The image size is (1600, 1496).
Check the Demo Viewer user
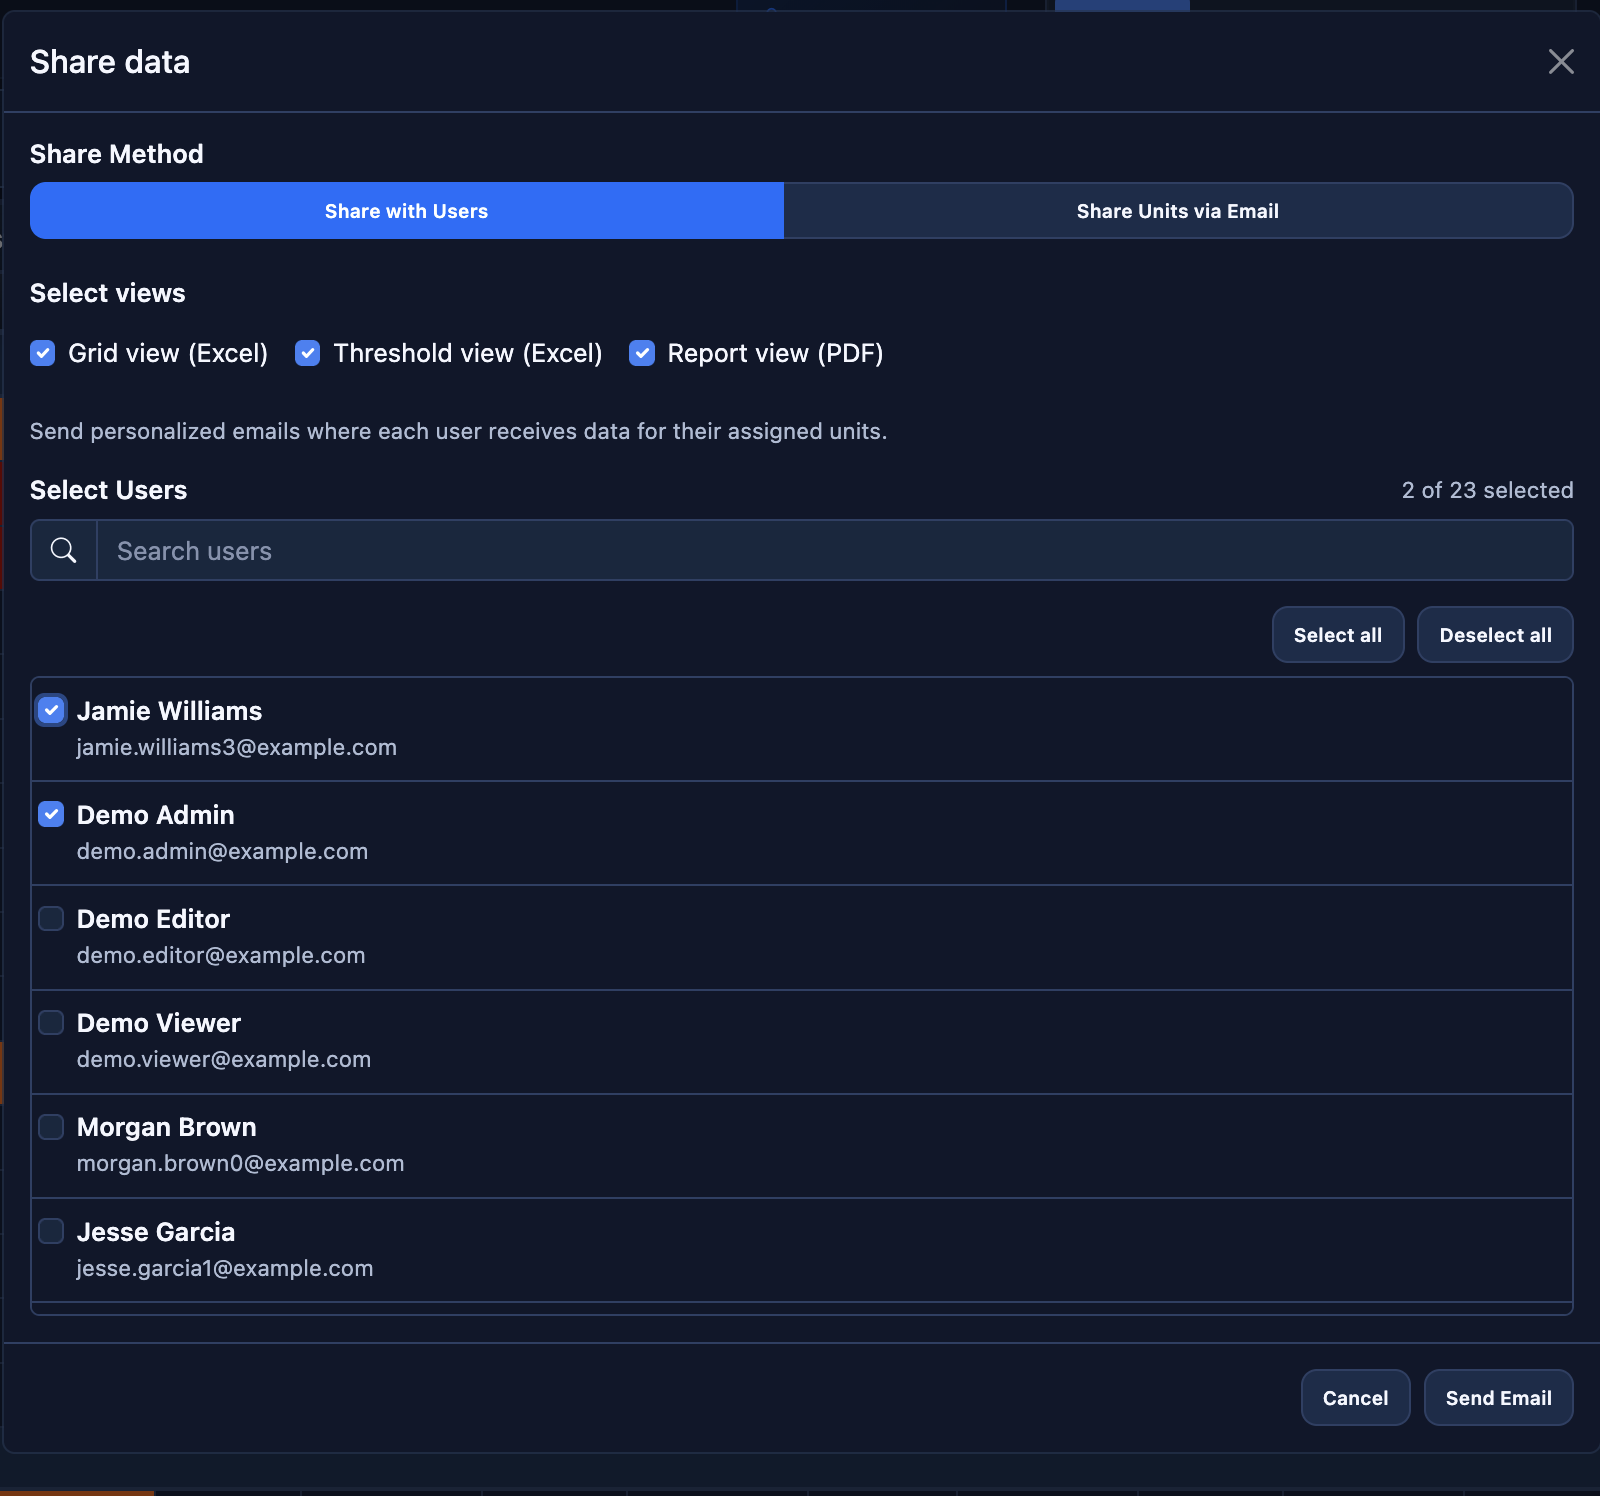[x=52, y=1022]
